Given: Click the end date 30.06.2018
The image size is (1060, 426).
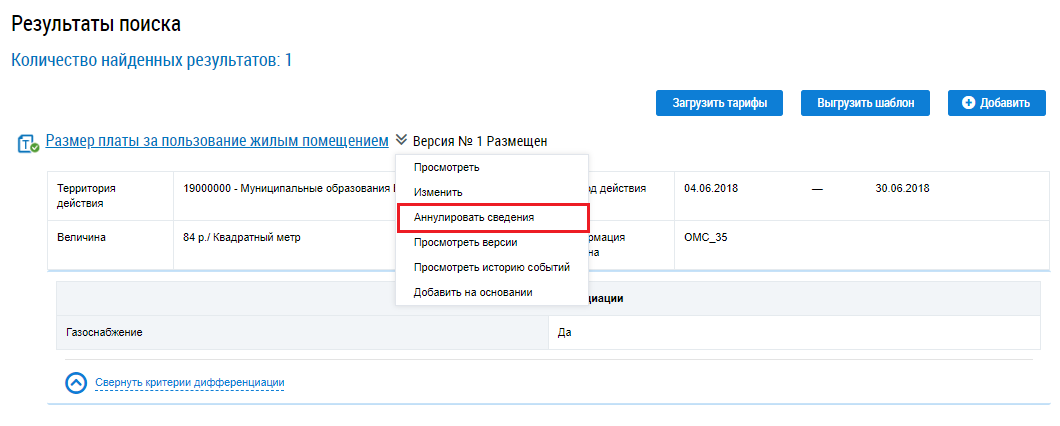Looking at the screenshot, I should pyautogui.click(x=902, y=188).
